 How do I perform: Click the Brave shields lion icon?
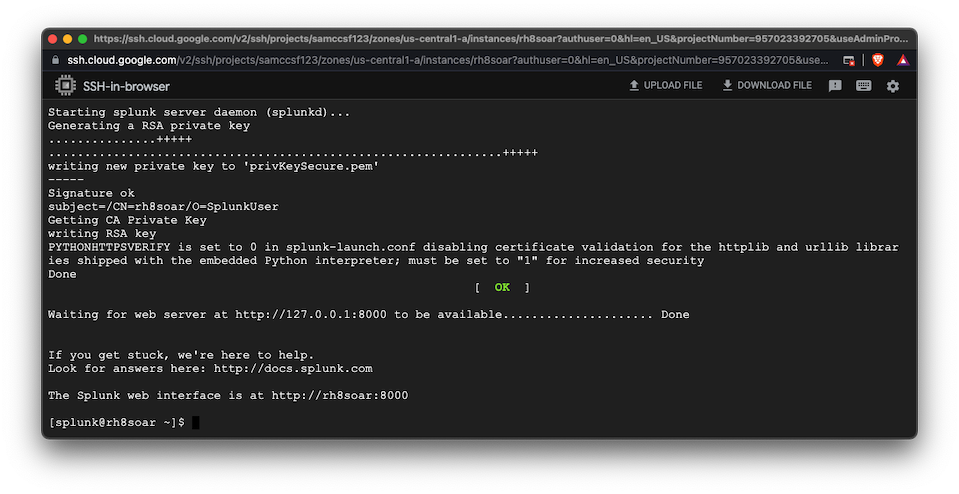pos(878,60)
